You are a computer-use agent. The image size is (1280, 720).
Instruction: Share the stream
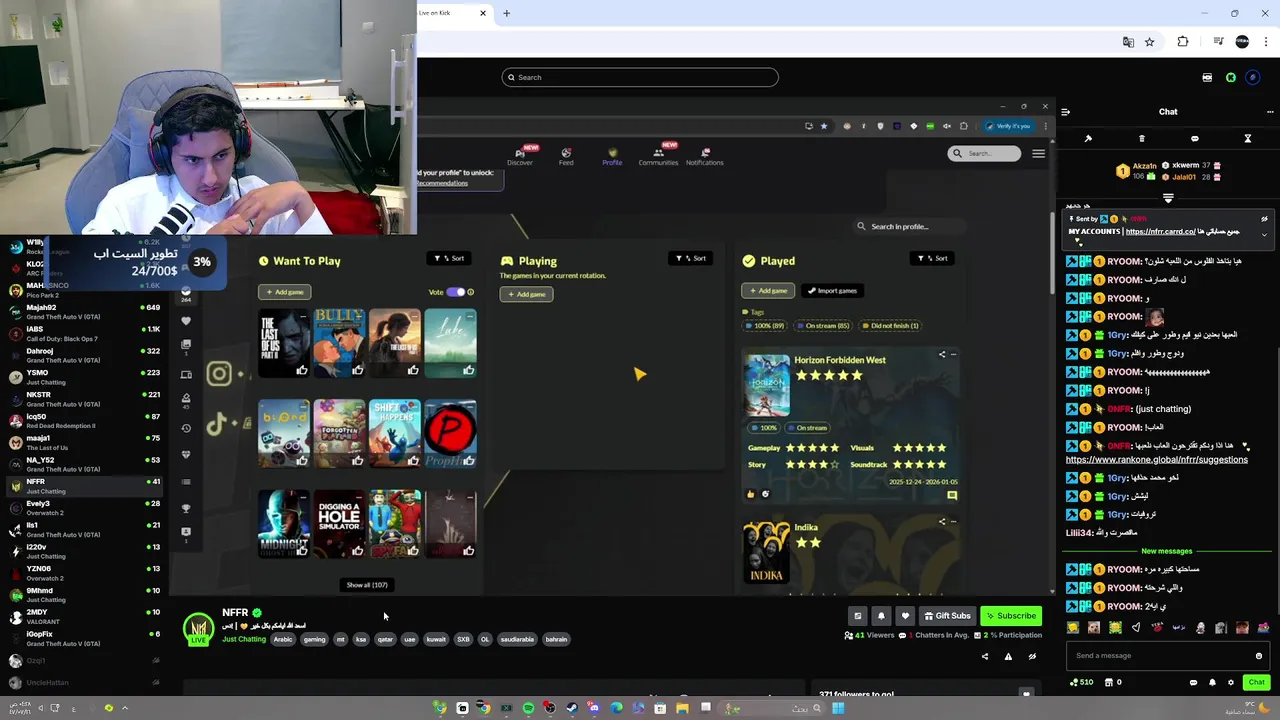(x=984, y=657)
